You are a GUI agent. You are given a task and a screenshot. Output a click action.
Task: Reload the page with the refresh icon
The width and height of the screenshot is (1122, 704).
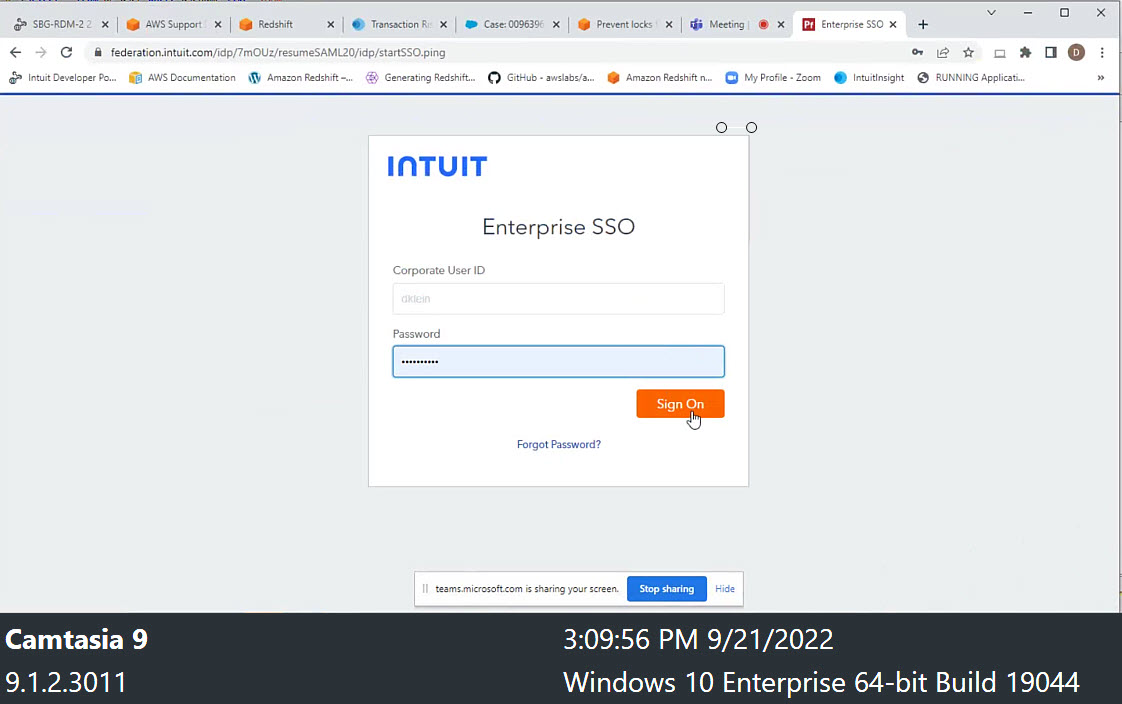tap(67, 52)
